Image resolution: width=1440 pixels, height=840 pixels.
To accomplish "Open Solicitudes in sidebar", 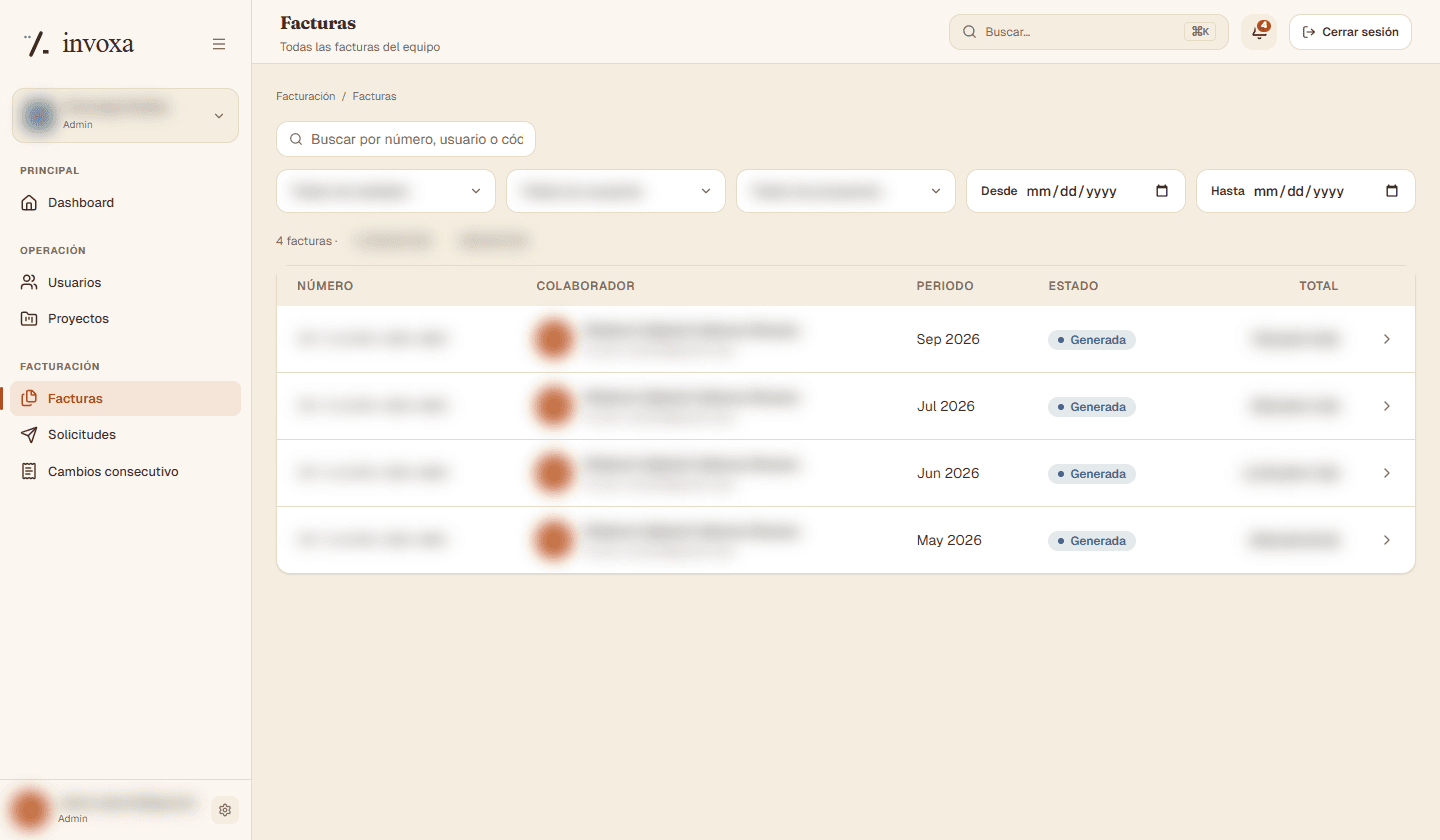I will [125, 435].
